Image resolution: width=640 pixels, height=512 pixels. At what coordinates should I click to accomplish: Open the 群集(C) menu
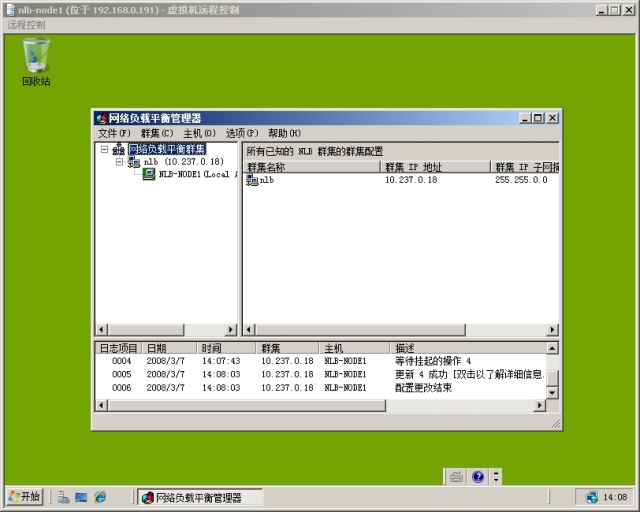click(157, 133)
